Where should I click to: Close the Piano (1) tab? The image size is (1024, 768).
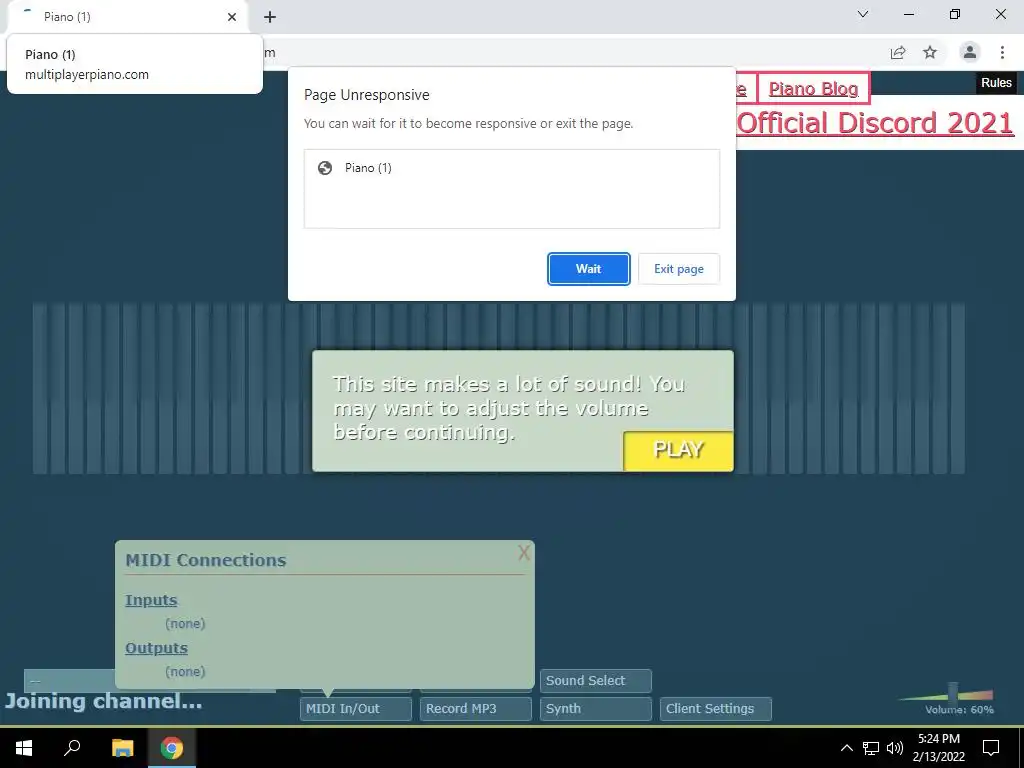(232, 17)
